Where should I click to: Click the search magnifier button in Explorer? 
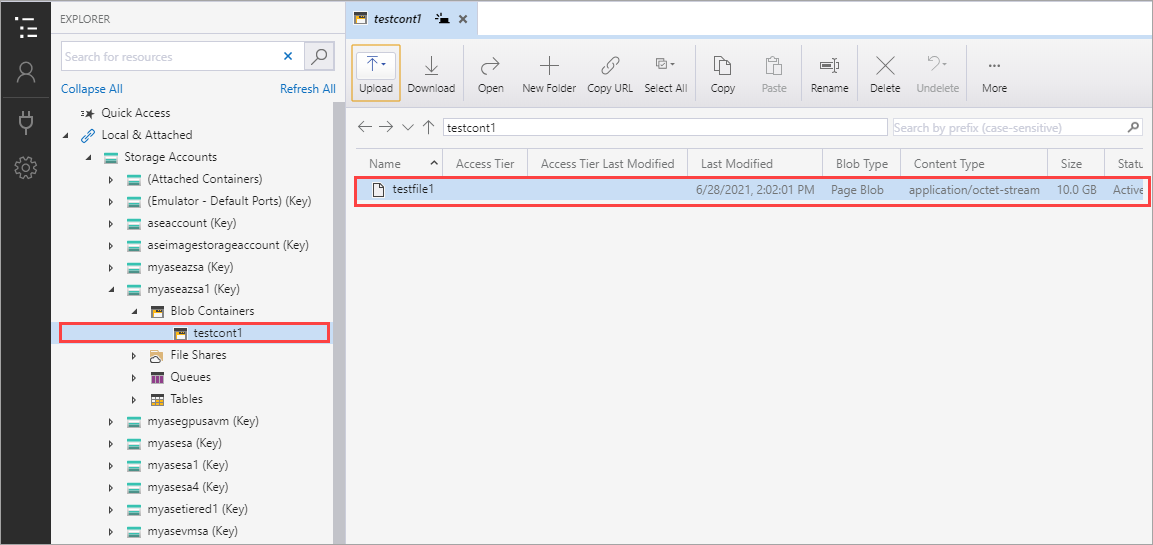(319, 56)
